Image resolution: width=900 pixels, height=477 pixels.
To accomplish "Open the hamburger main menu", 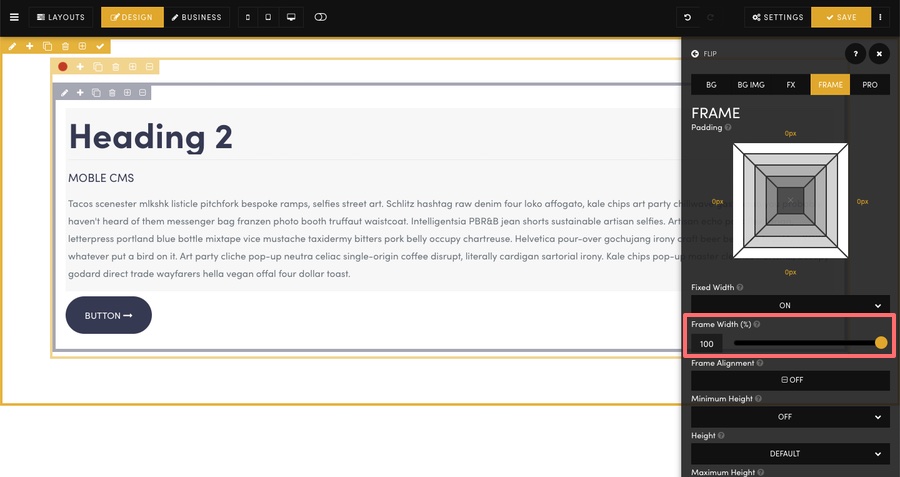I will [x=14, y=17].
